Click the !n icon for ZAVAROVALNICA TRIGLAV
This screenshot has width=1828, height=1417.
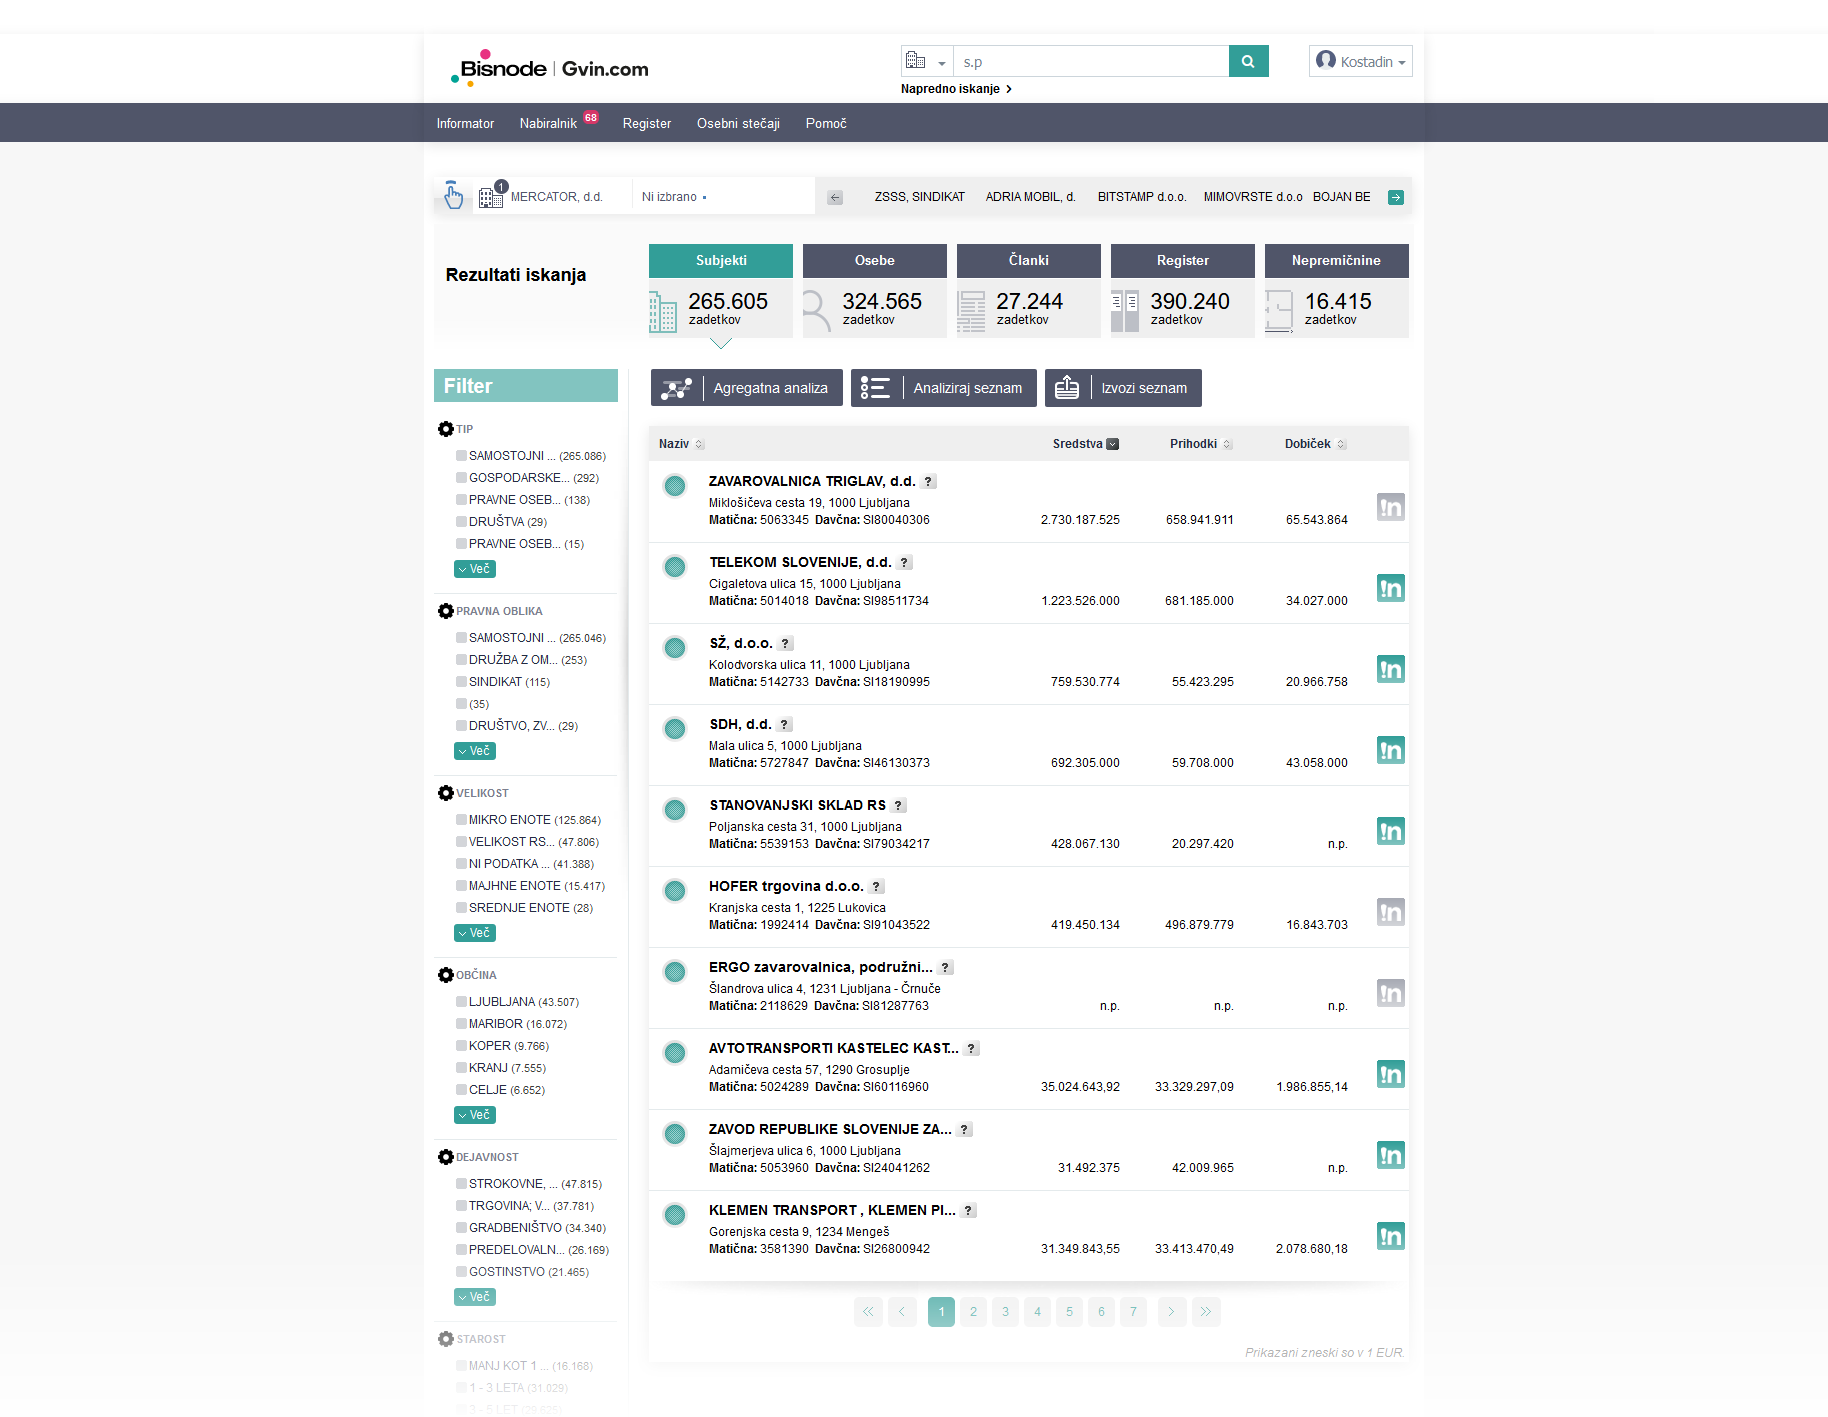[1391, 507]
